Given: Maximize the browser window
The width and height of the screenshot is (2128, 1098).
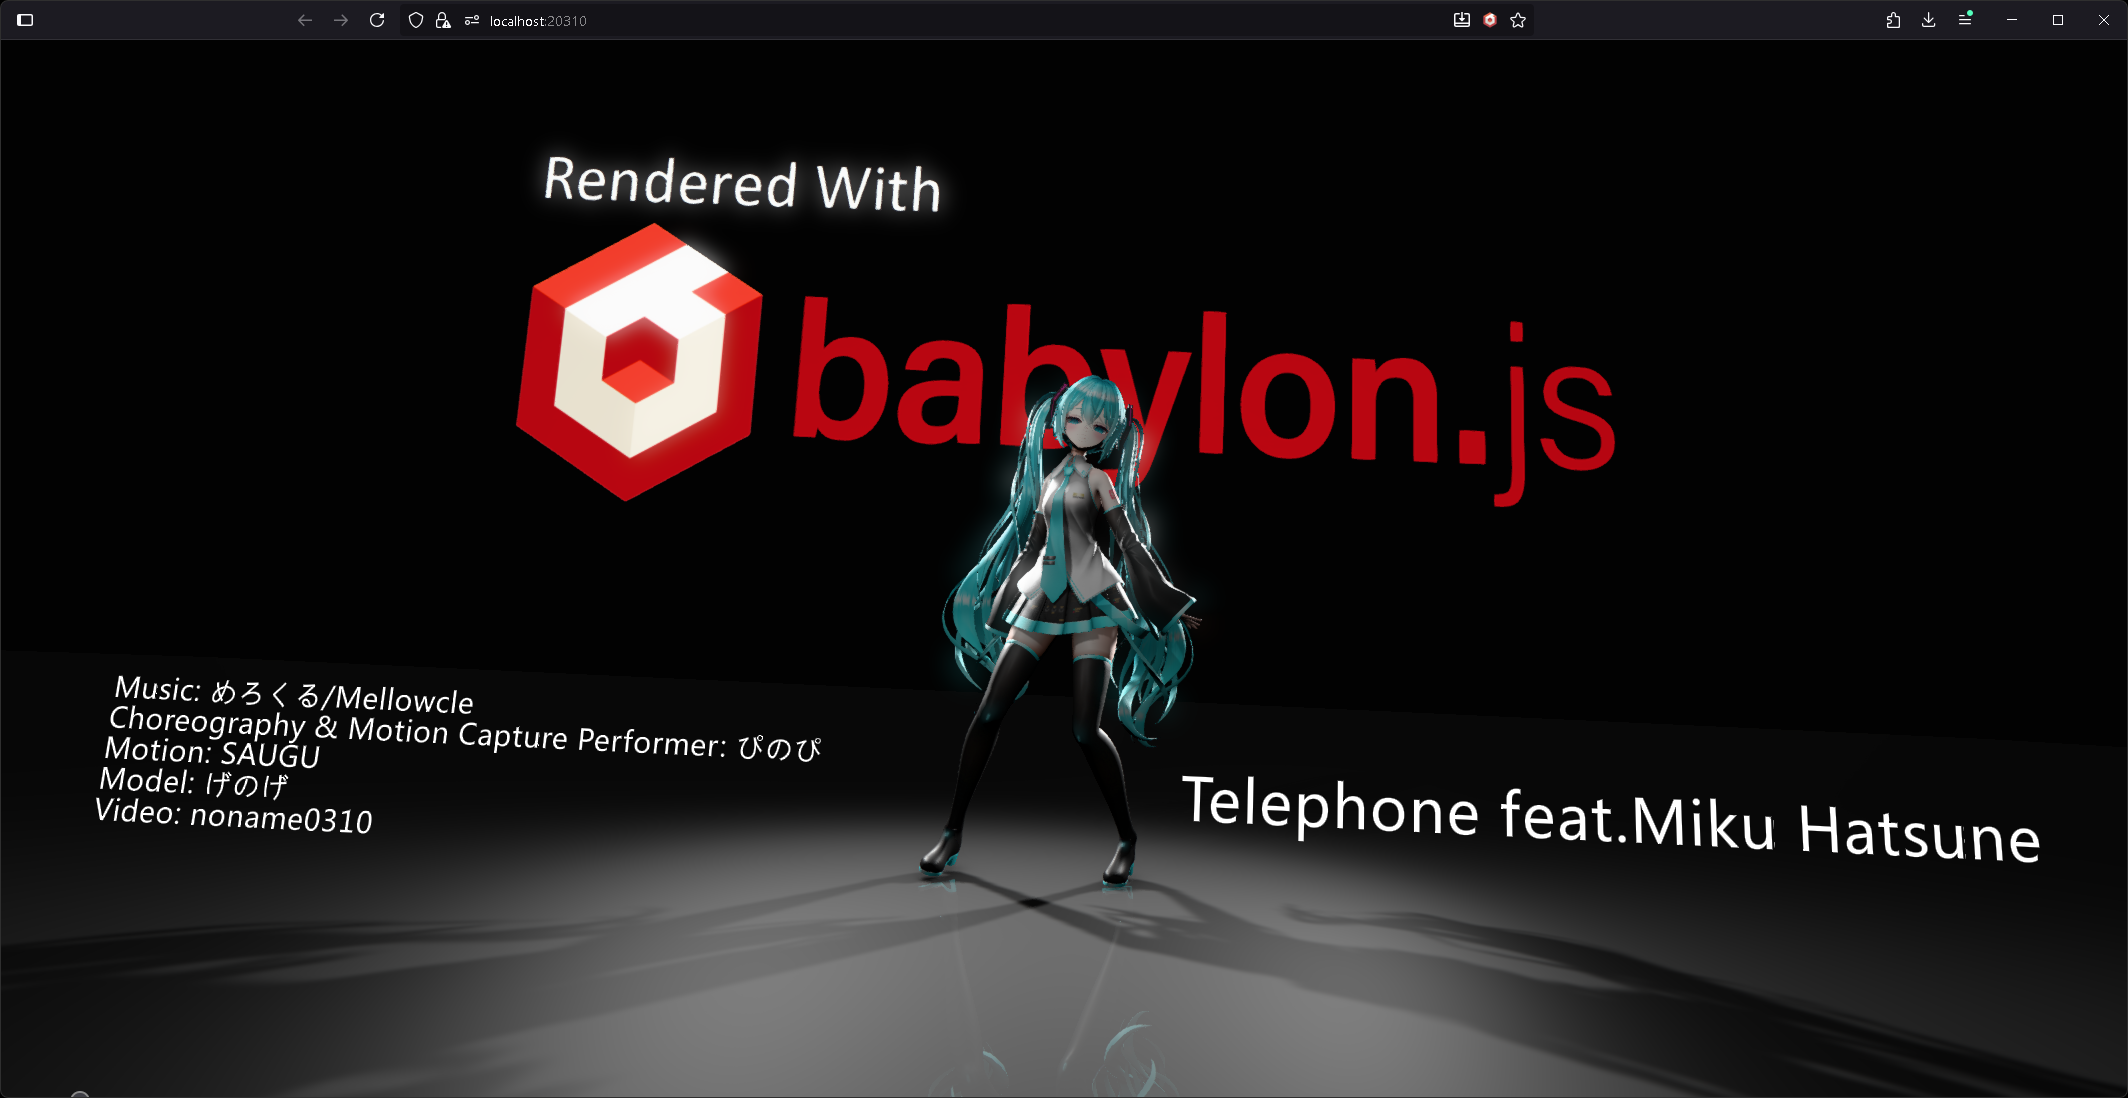Looking at the screenshot, I should click(2058, 20).
